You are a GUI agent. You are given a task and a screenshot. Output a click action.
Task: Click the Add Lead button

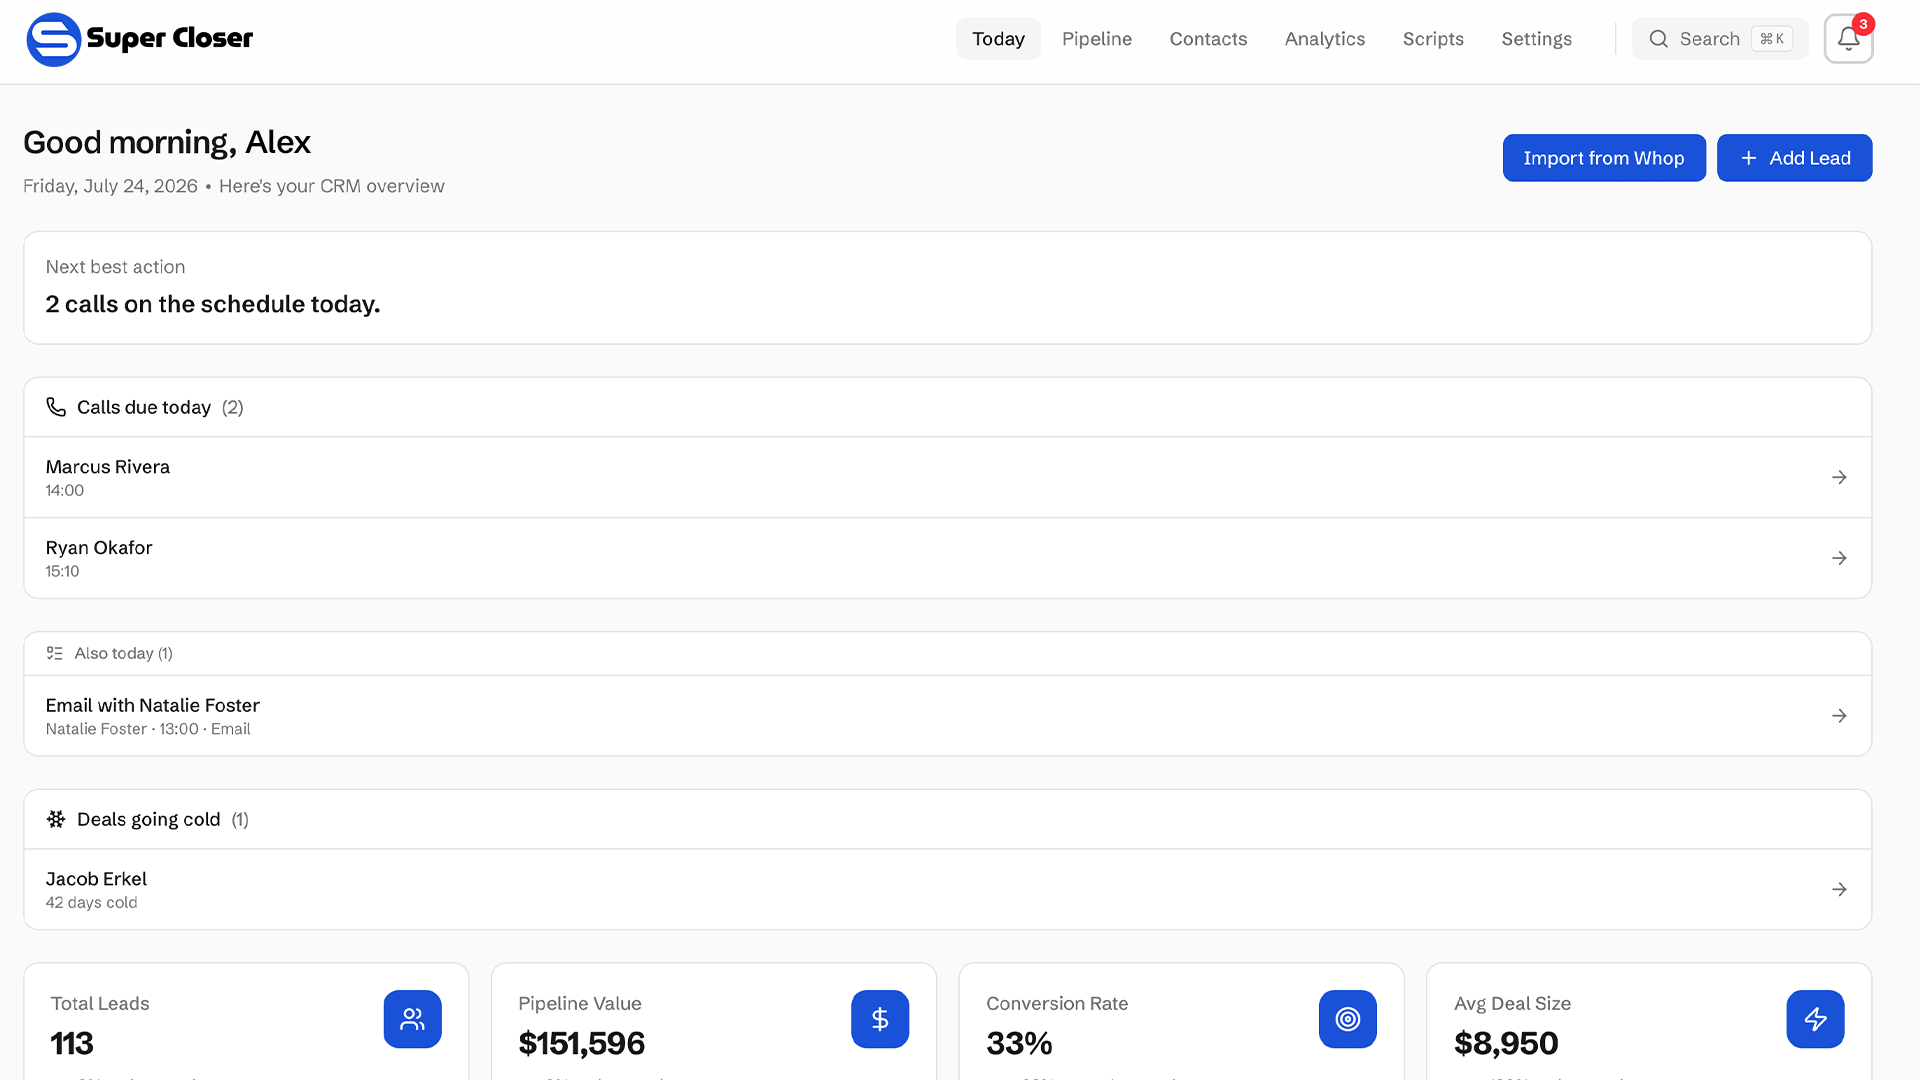coord(1795,158)
